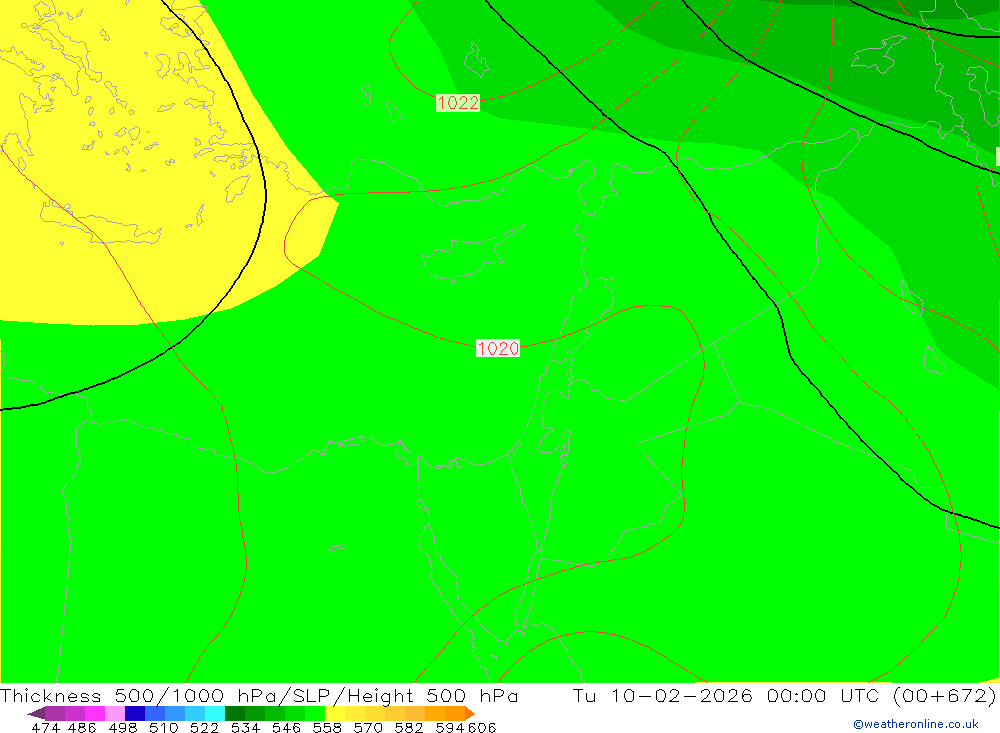Click the (00+672) forecast hour text
The height and width of the screenshot is (733, 1000).
pyautogui.click(x=944, y=695)
